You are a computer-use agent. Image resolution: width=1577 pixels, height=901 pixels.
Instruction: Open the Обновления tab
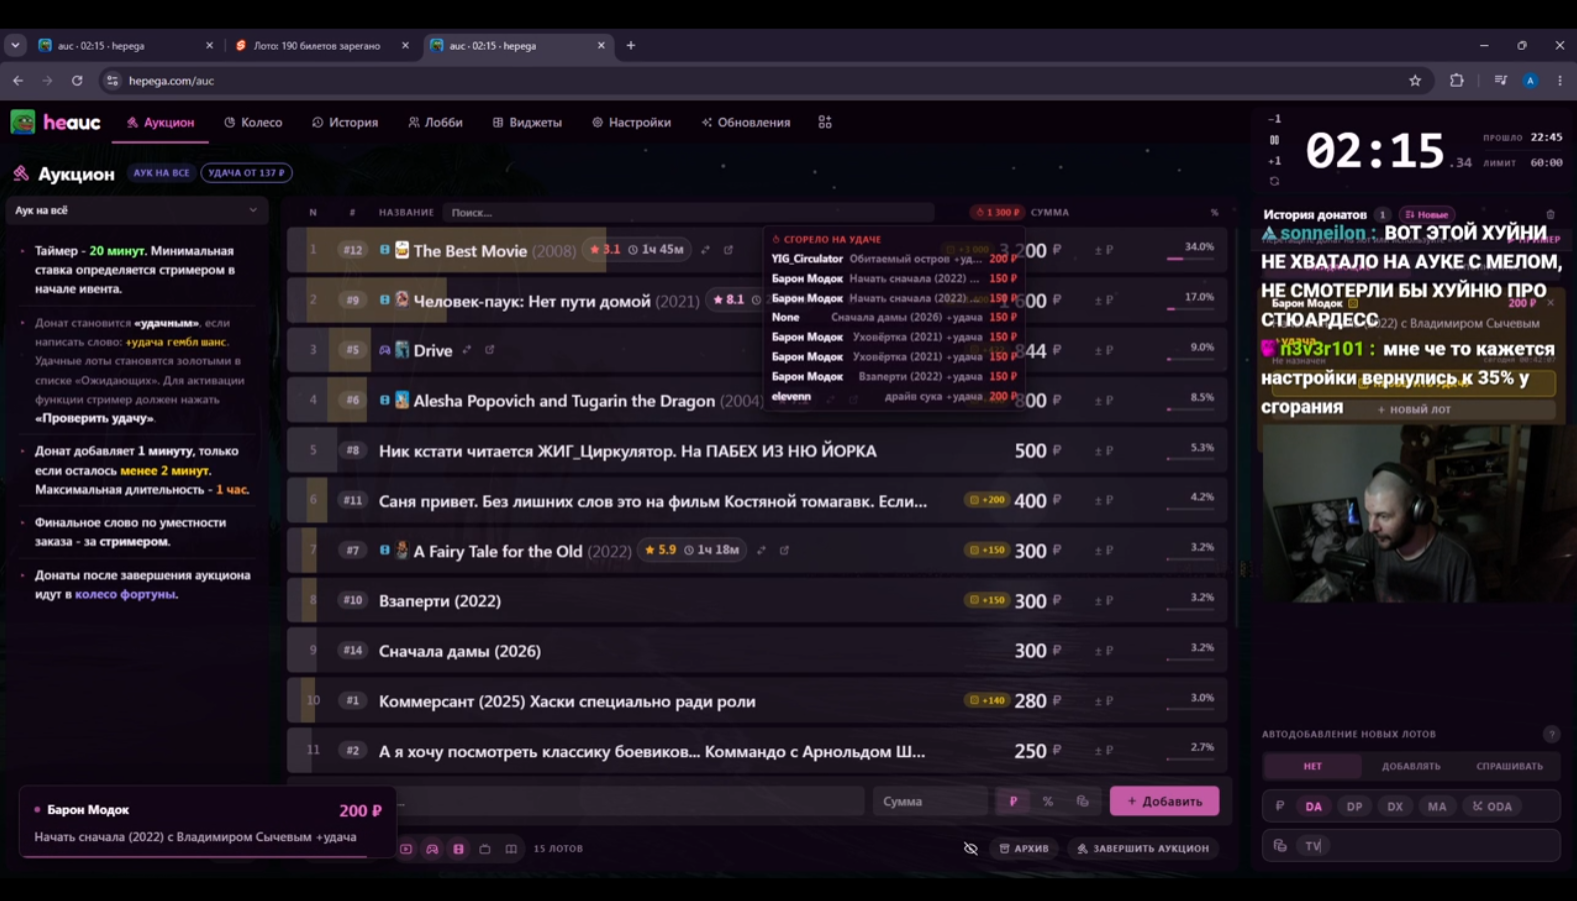746,122
